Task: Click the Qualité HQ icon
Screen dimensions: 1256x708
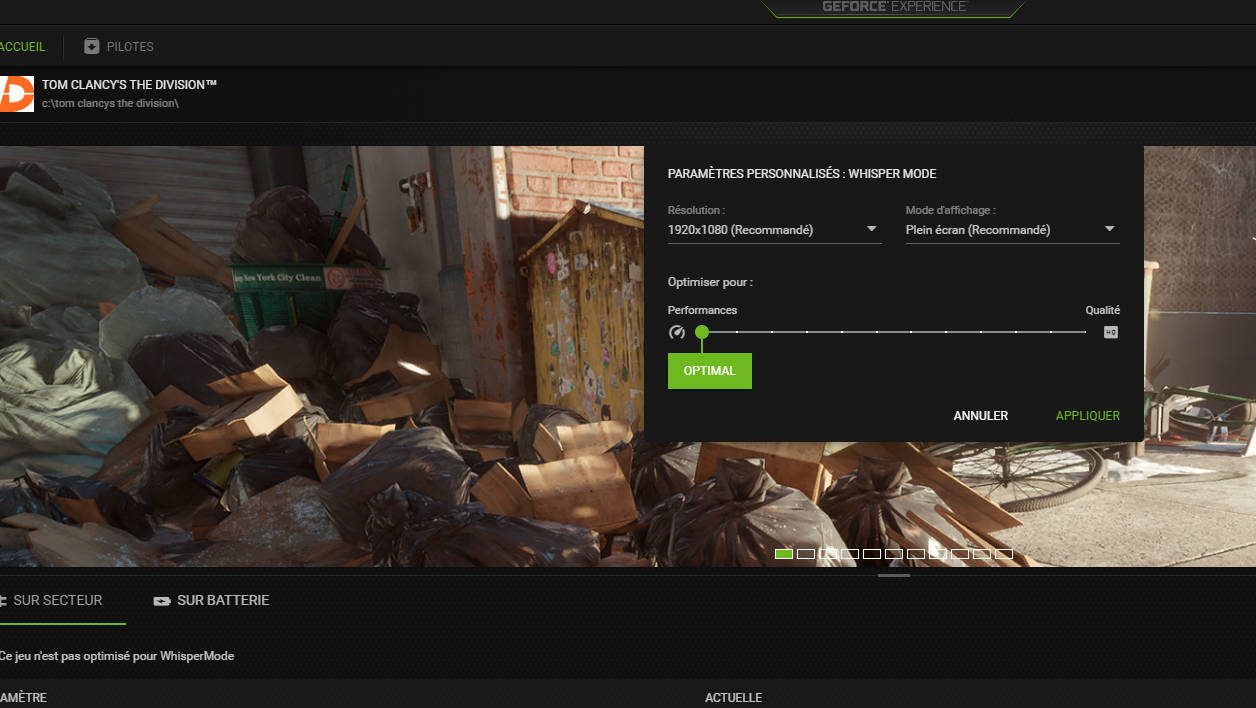Action: pyautogui.click(x=1110, y=332)
